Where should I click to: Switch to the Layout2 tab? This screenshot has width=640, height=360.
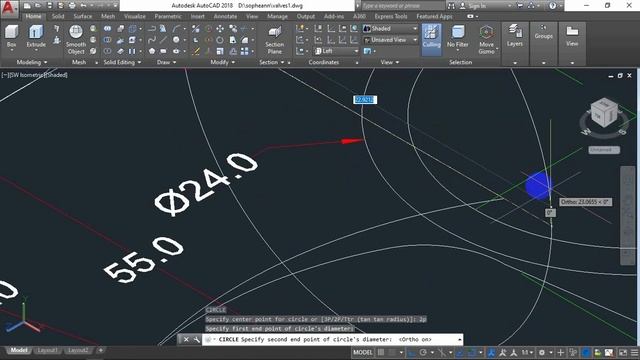(x=78, y=350)
